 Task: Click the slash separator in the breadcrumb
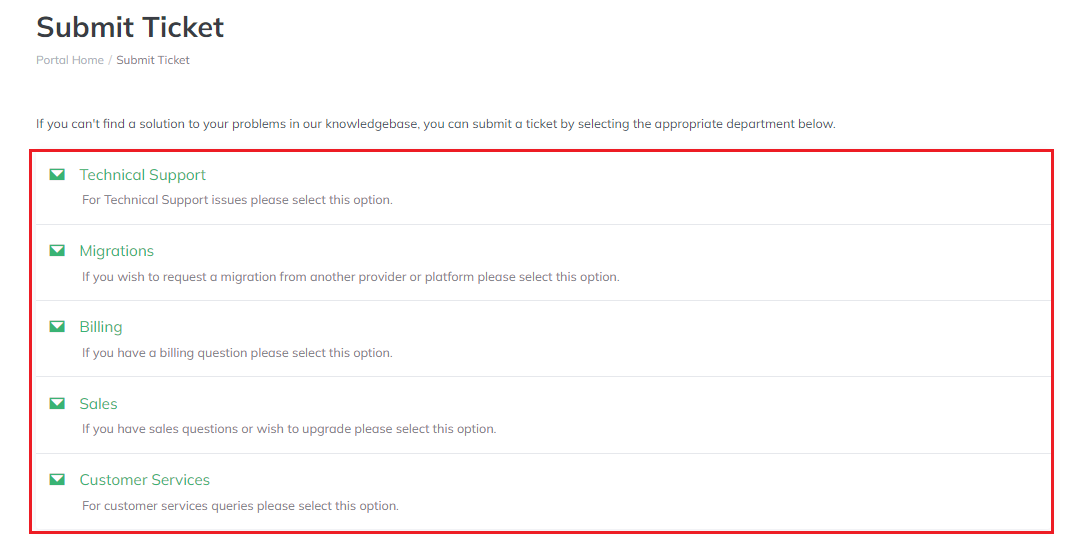110,60
